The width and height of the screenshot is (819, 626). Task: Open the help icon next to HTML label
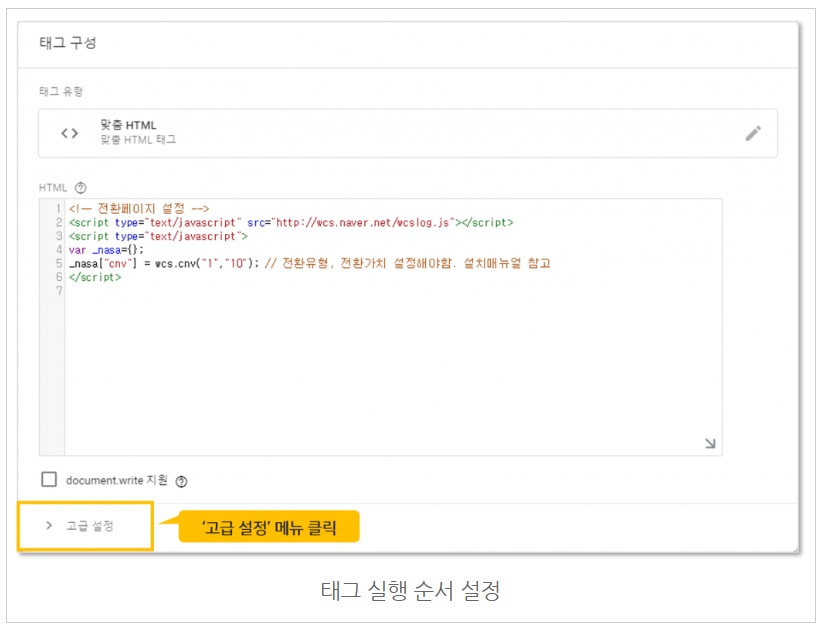[x=80, y=188]
